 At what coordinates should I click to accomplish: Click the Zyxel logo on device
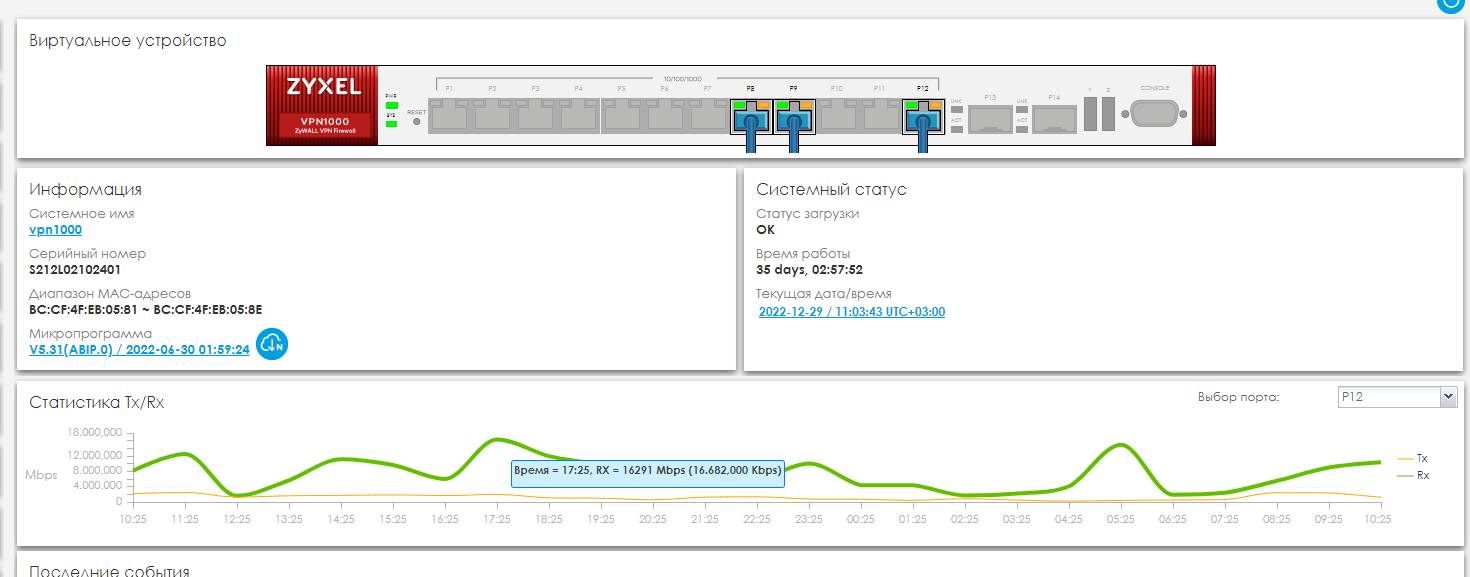[x=323, y=87]
